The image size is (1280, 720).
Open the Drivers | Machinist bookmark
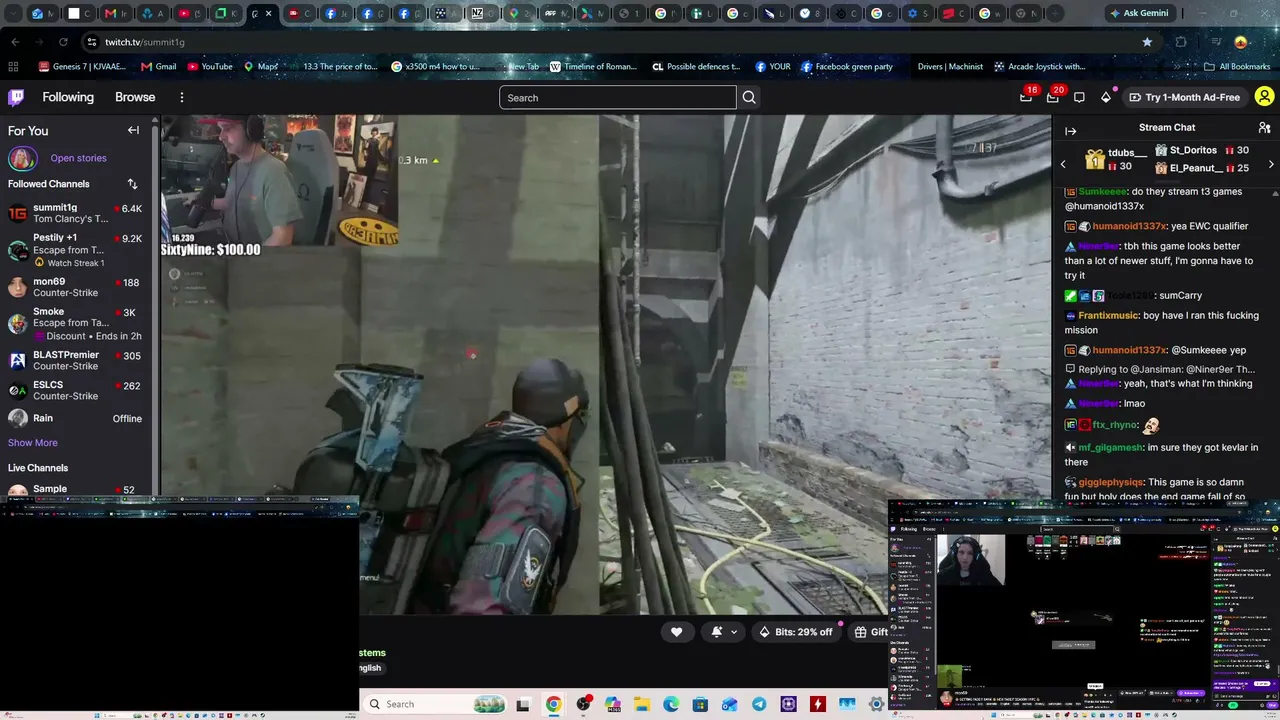click(x=950, y=67)
